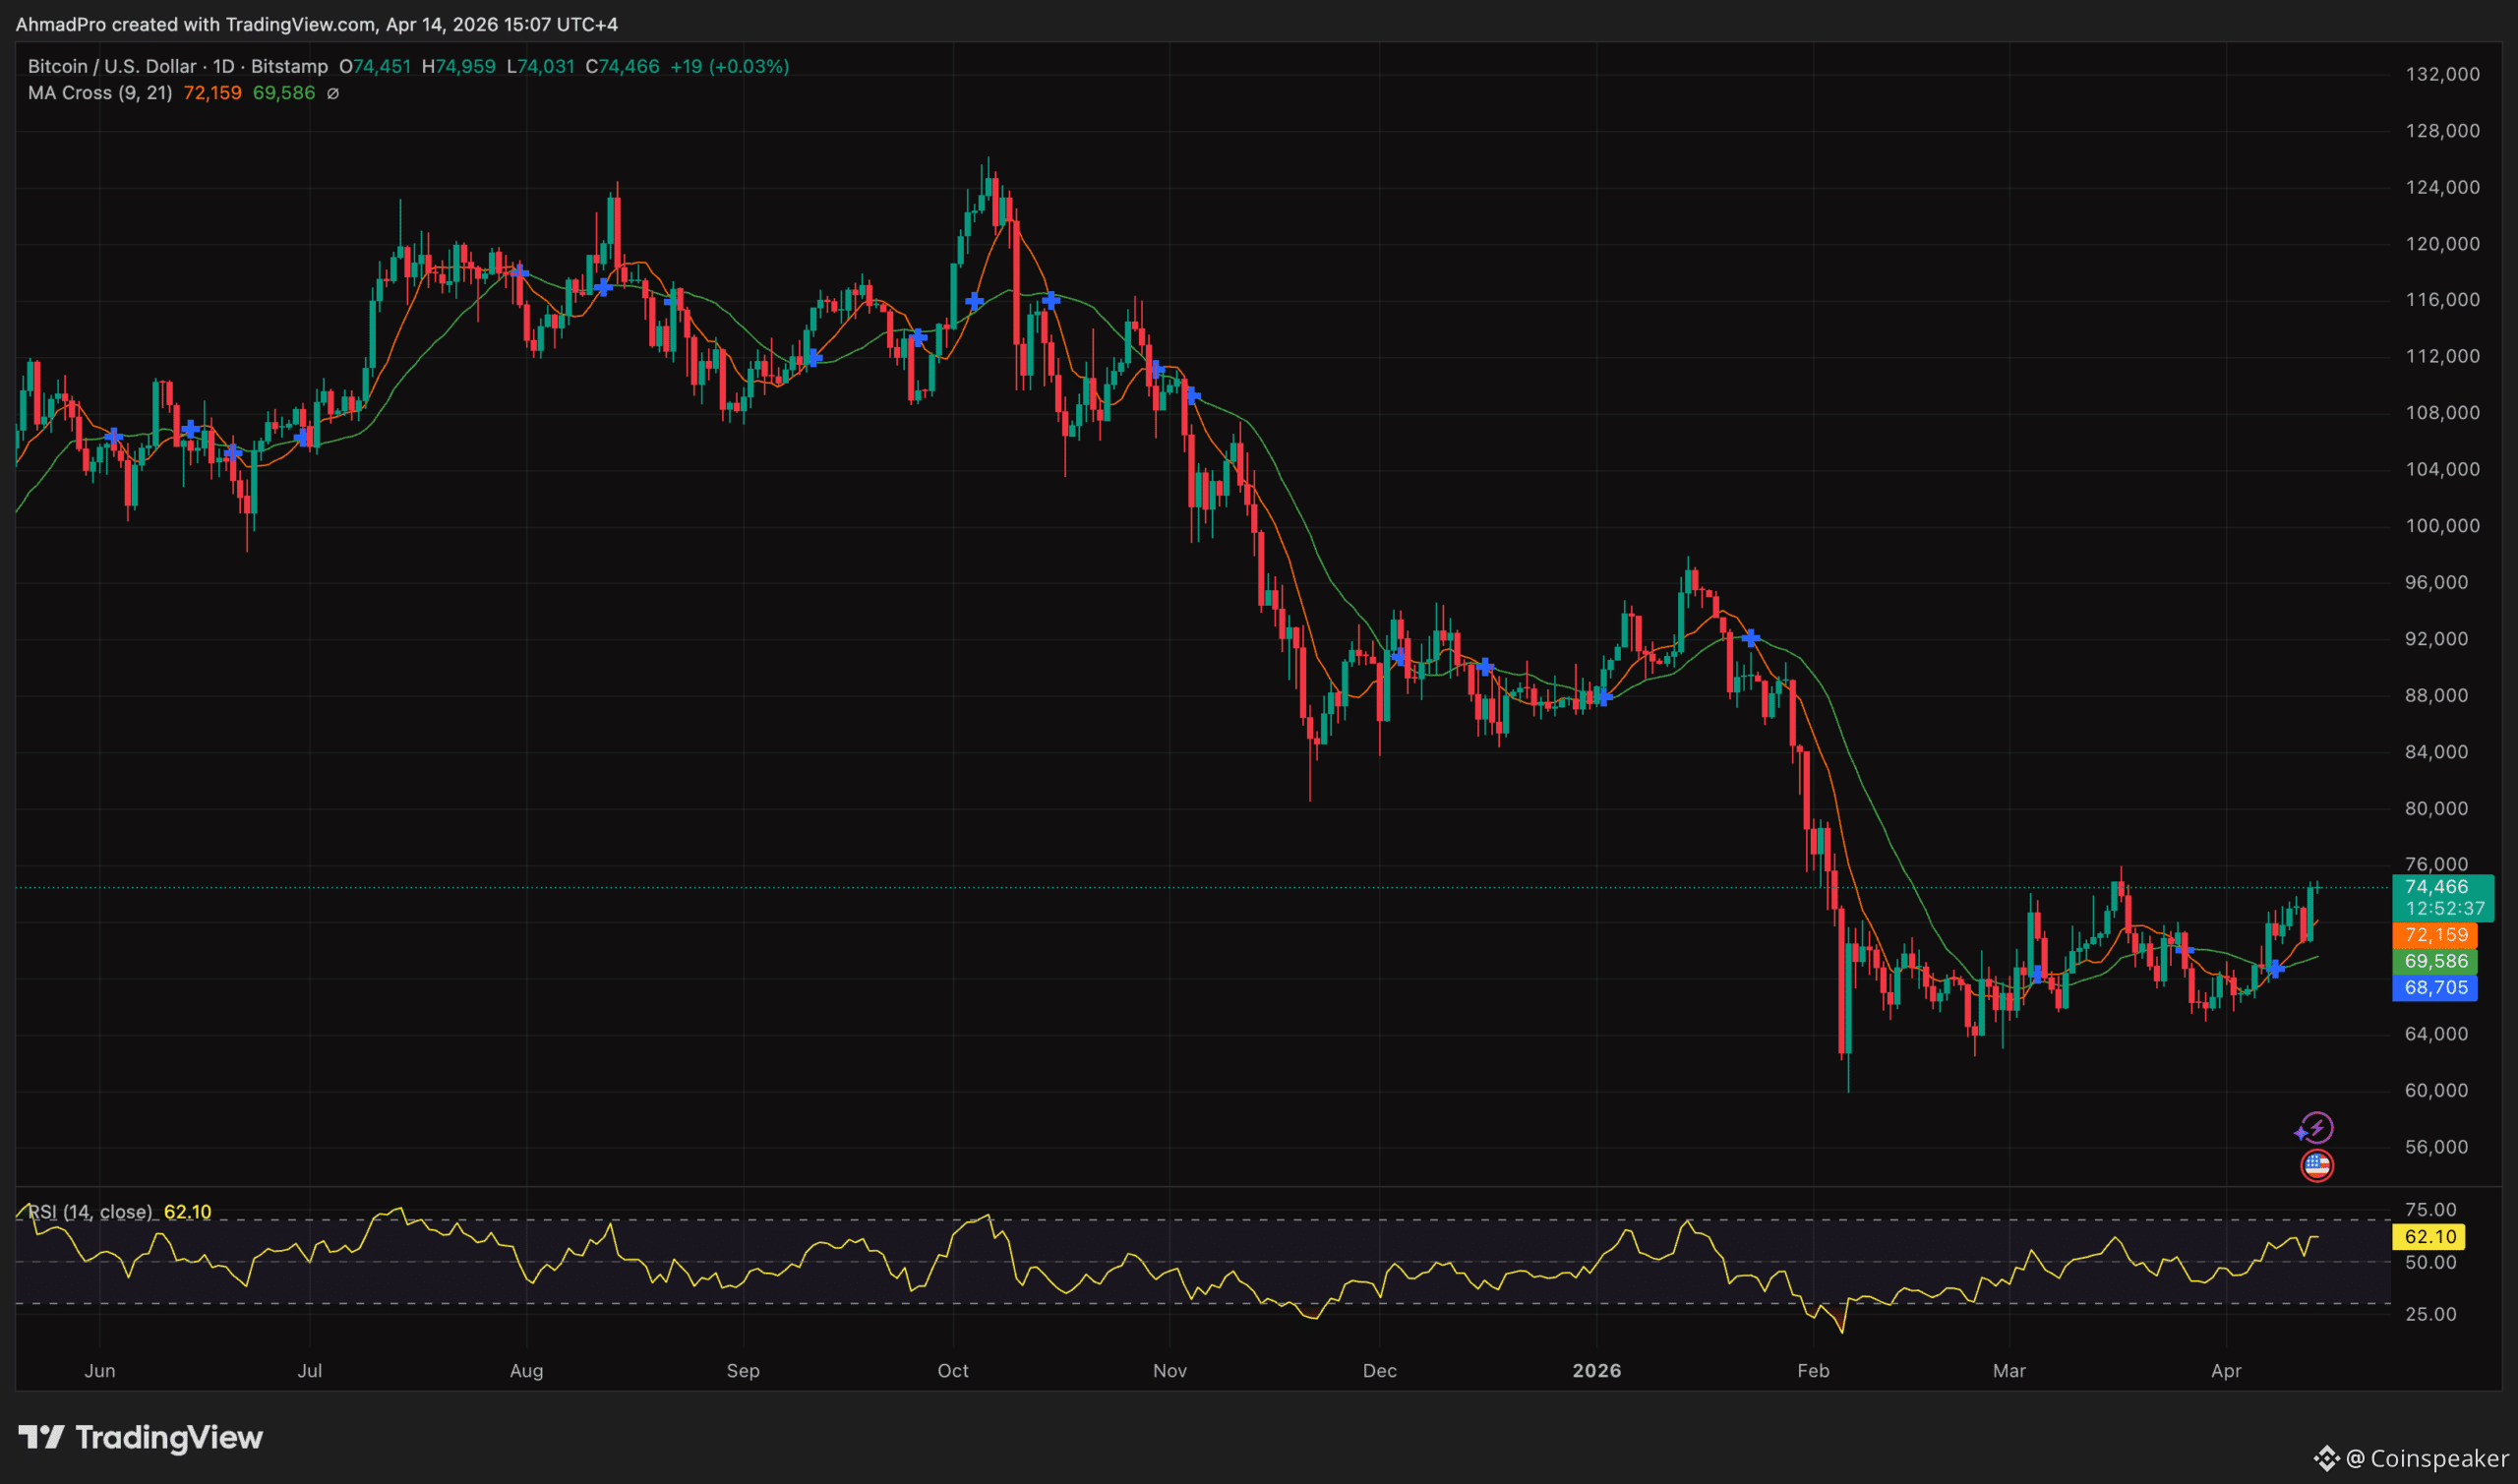Click the blue cross marker in late January 2026
Image resolution: width=2518 pixels, height=1484 pixels.
pos(1750,637)
